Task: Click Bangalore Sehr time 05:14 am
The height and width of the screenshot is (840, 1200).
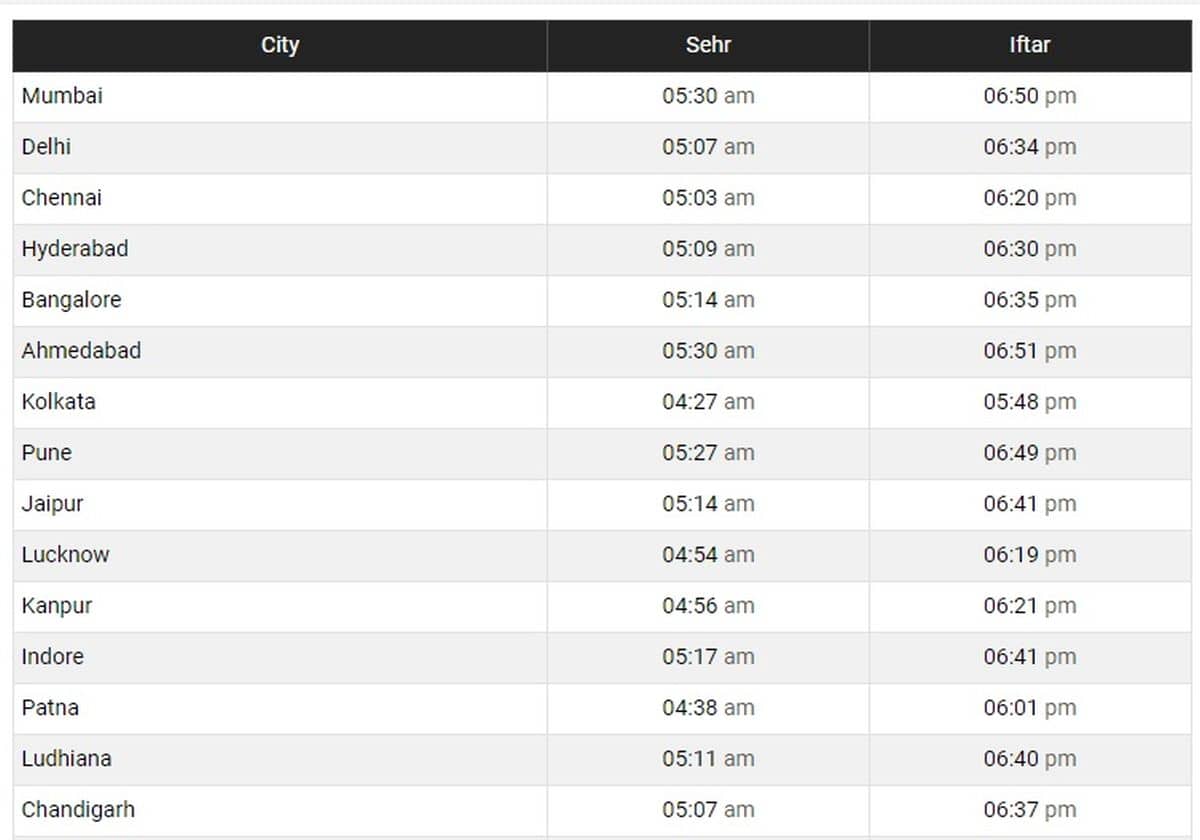Action: coord(708,300)
